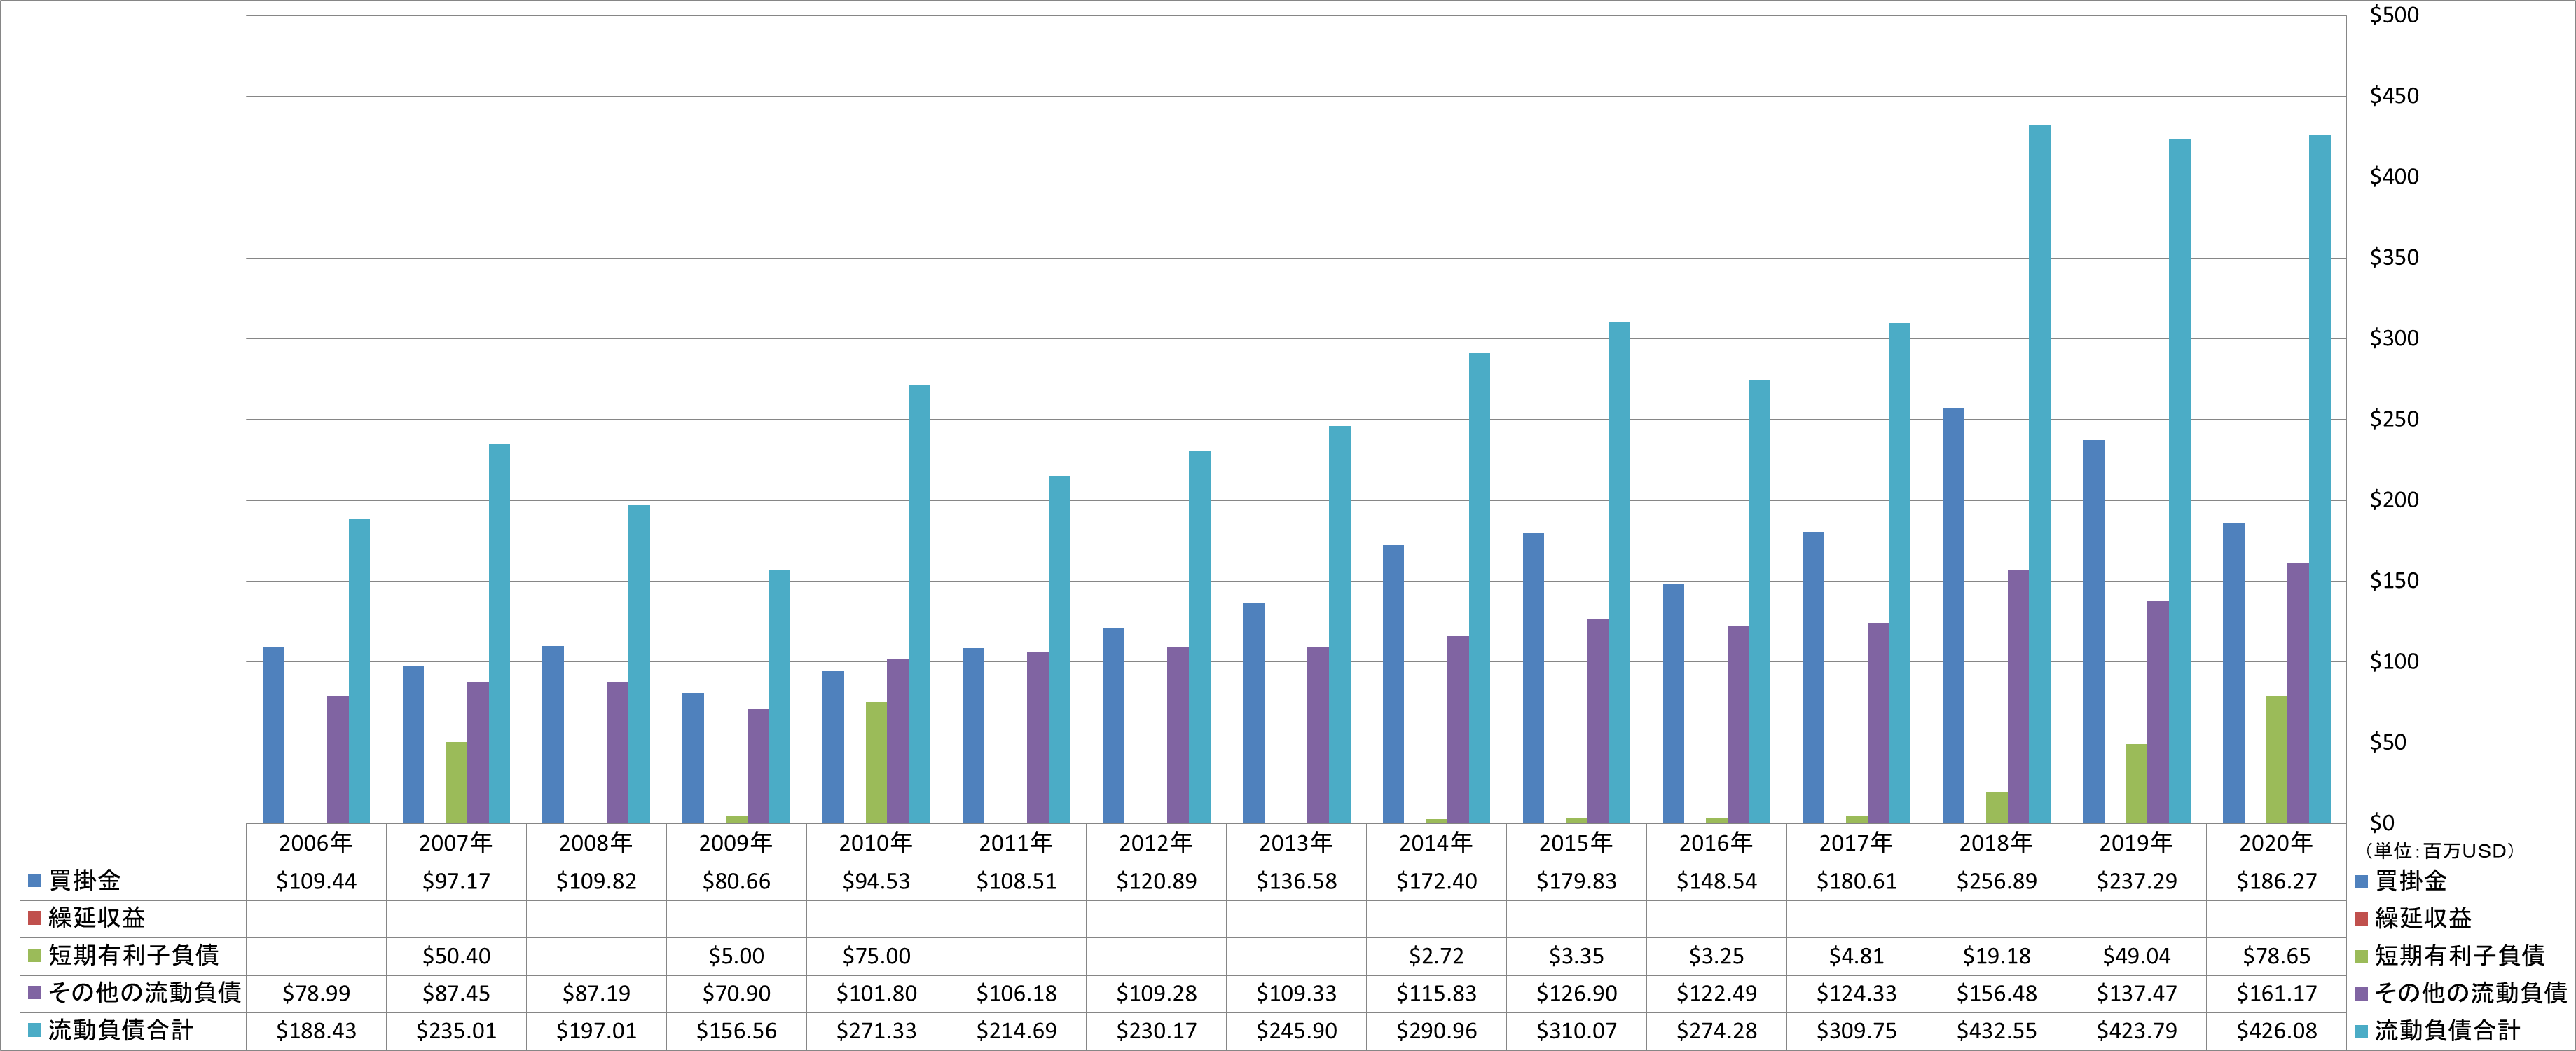Select the $50.40 短期有利子負債 cell
Screen dimensions: 2576x1051
pos(456,956)
